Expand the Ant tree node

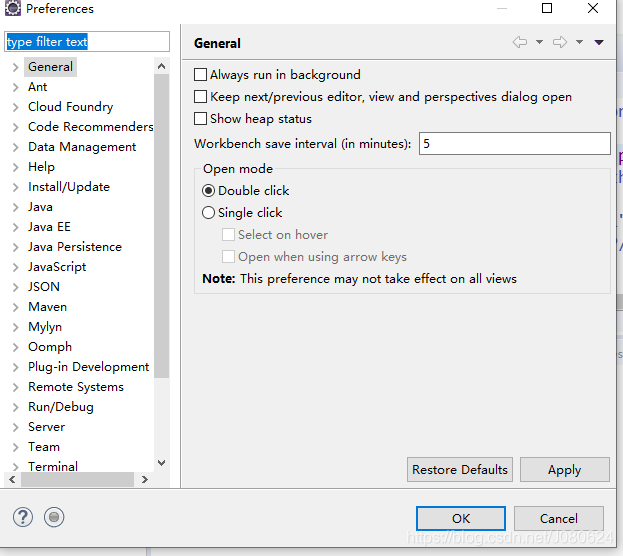point(15,87)
